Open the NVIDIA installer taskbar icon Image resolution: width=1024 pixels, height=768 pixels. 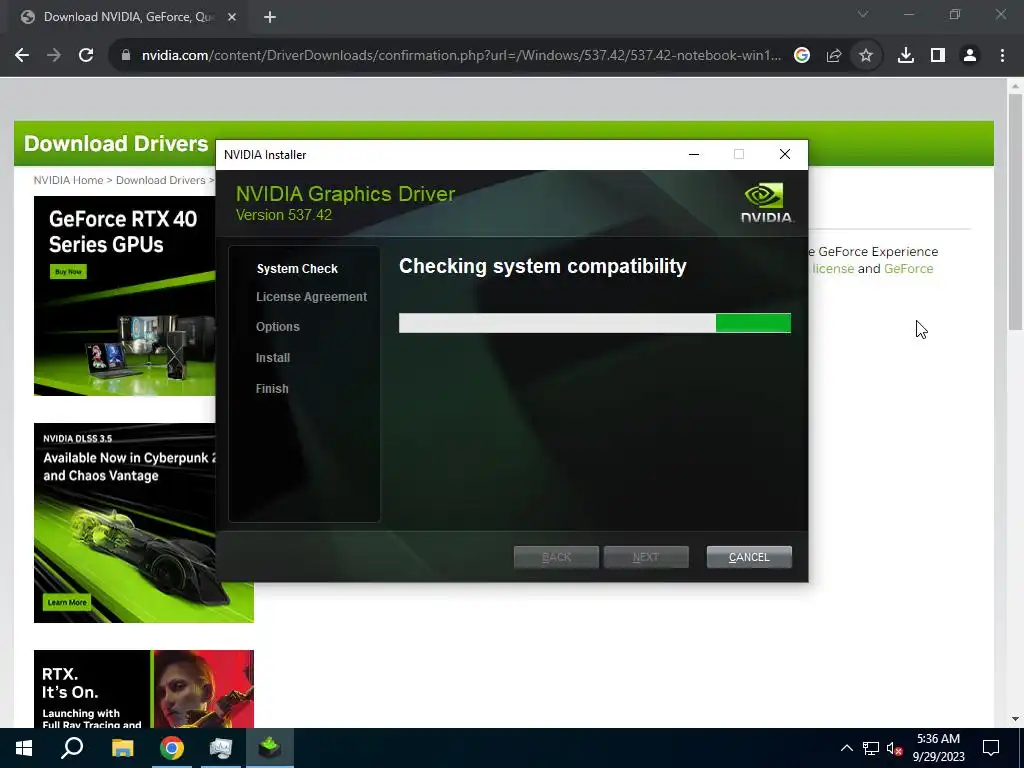point(270,748)
